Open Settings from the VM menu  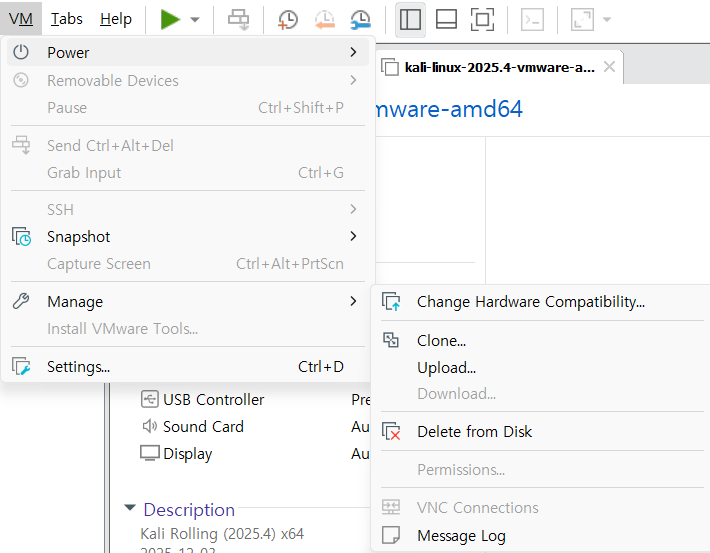(188, 367)
